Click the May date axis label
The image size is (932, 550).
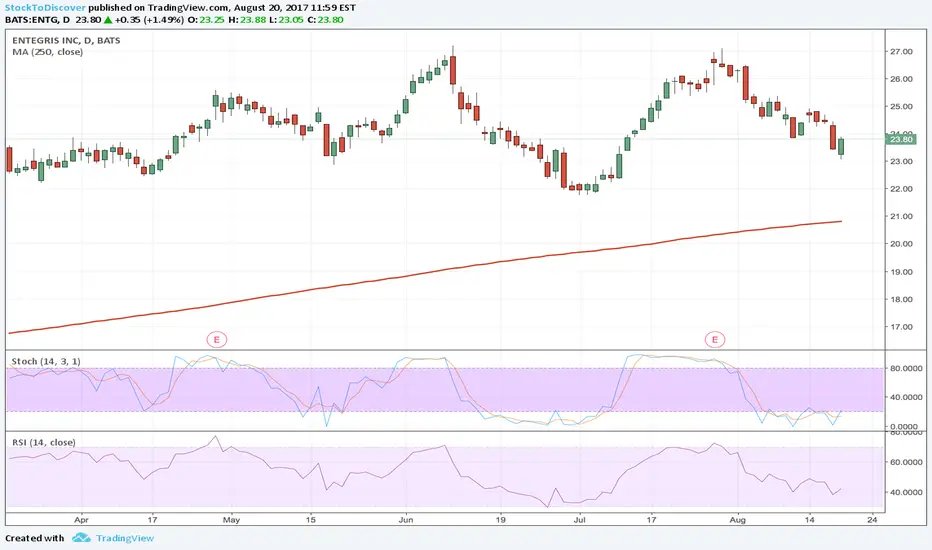pyautogui.click(x=231, y=520)
